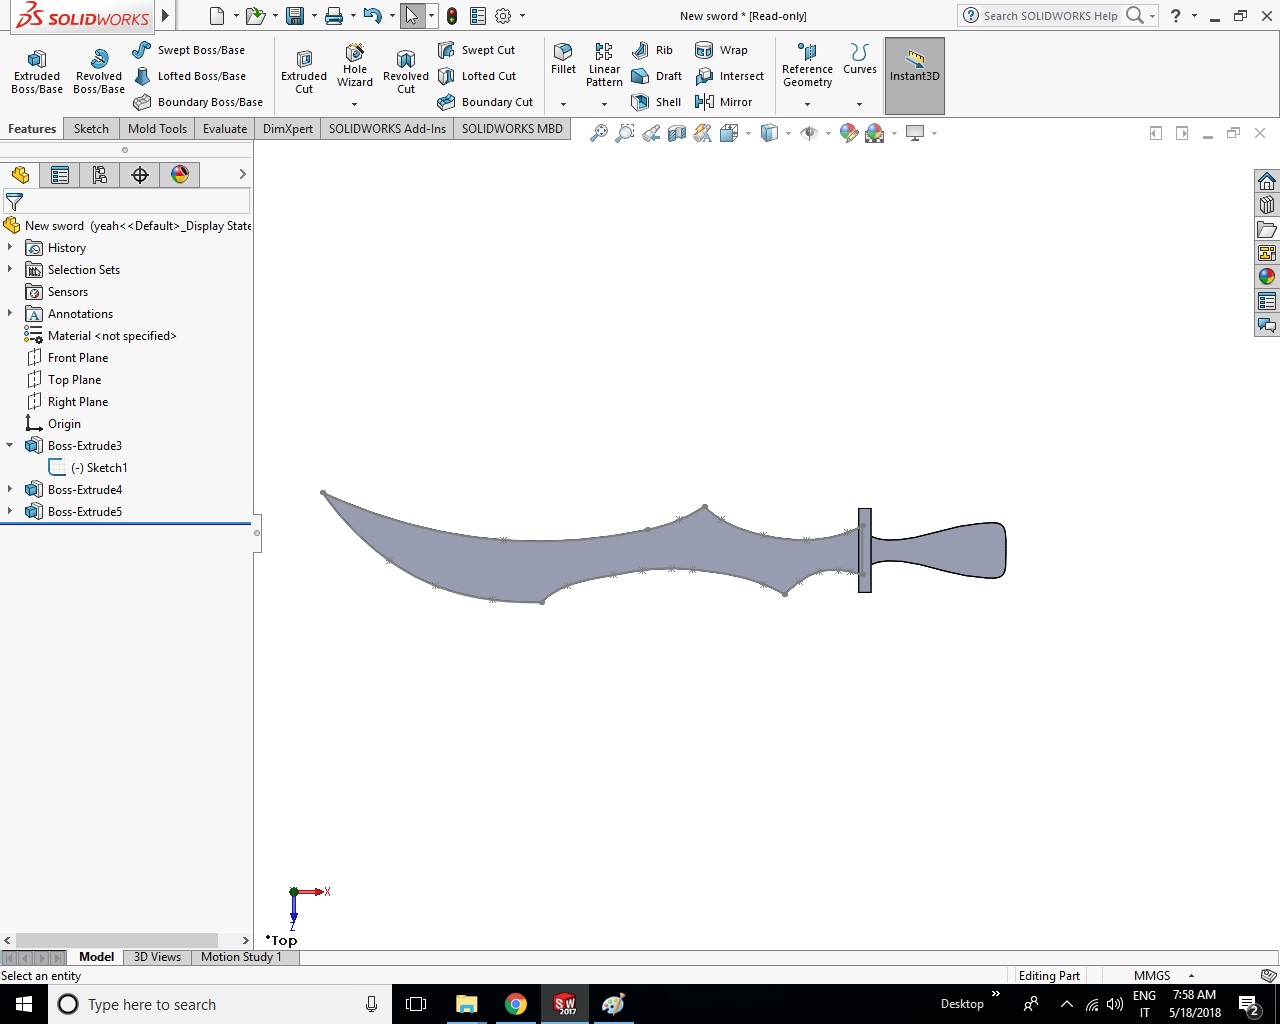
Task: Switch to the DimXpert tab
Action: 288,129
